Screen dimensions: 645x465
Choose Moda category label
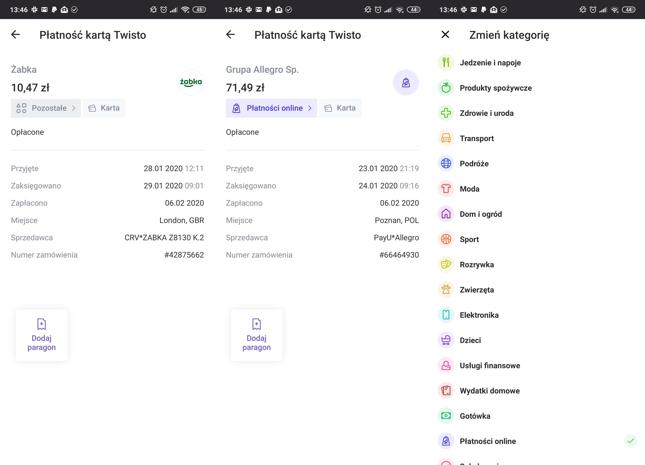point(469,188)
